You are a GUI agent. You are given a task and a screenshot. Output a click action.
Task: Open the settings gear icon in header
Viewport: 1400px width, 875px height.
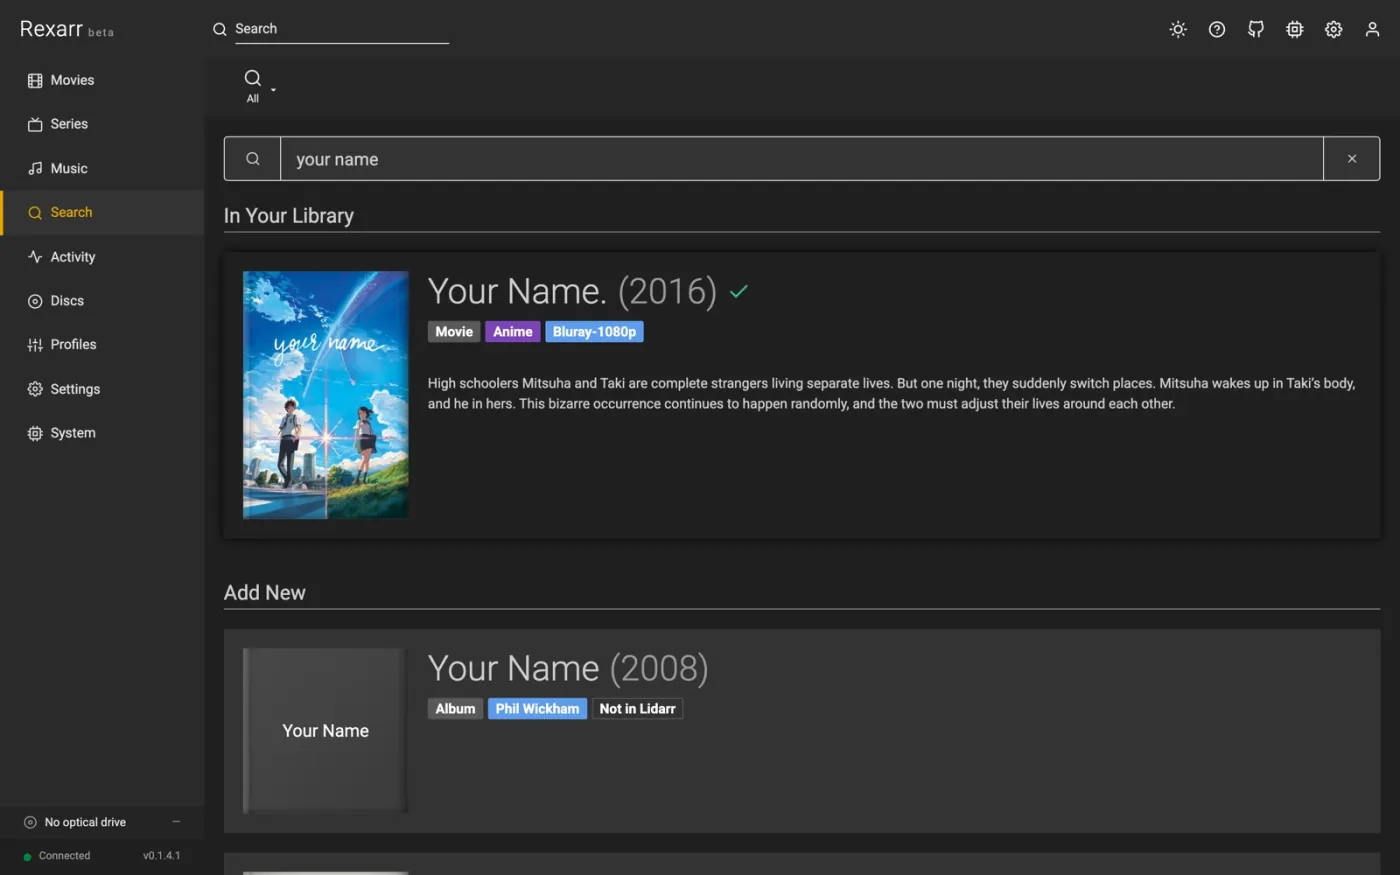click(x=1334, y=29)
